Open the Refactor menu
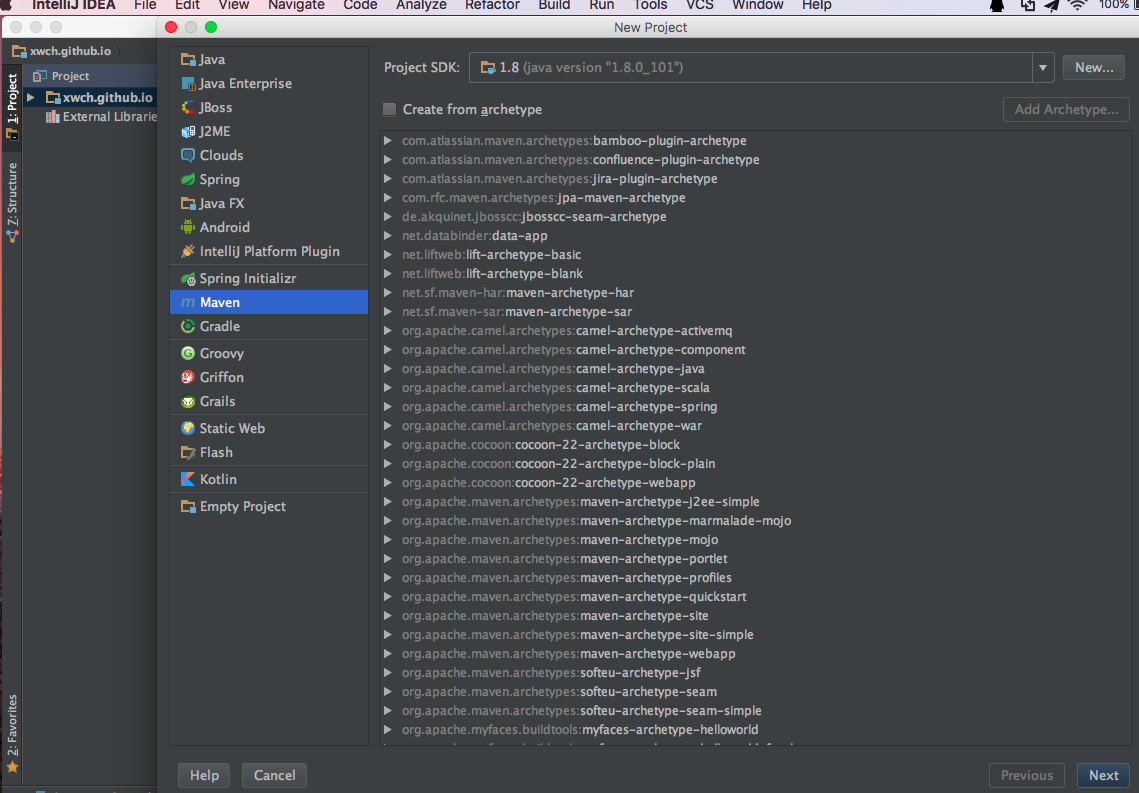This screenshot has width=1139, height=793. coord(492,5)
